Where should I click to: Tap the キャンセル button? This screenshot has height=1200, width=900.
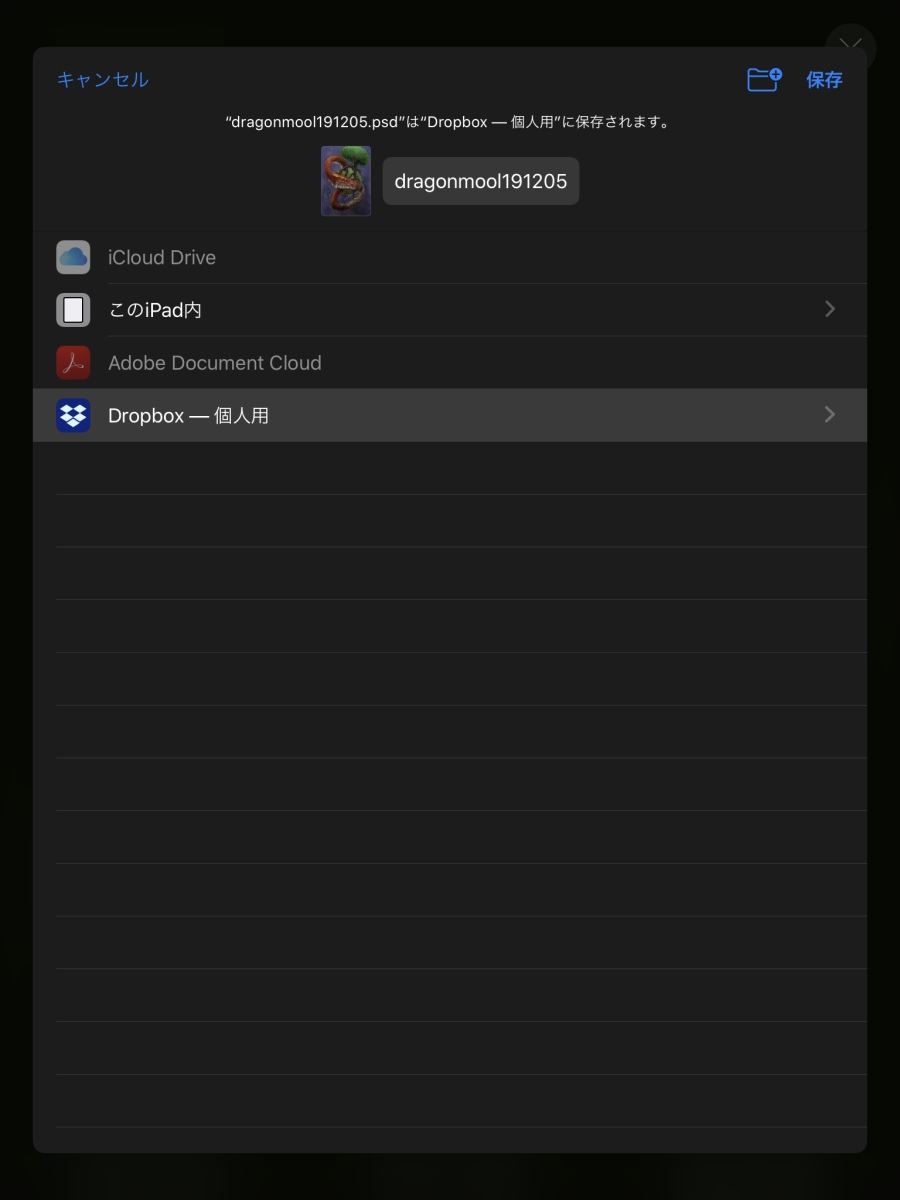click(x=102, y=80)
